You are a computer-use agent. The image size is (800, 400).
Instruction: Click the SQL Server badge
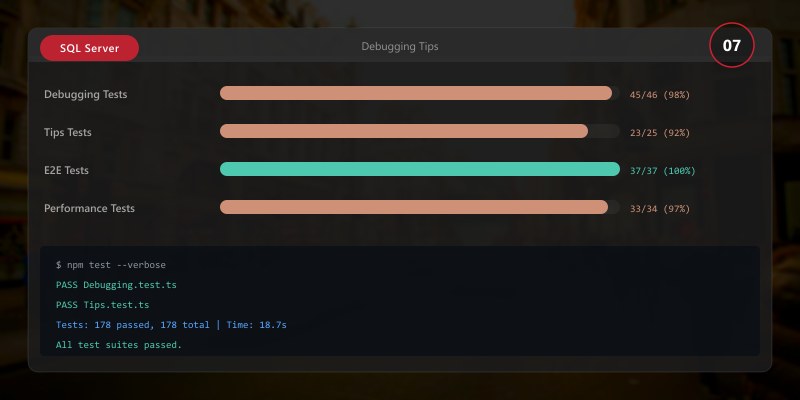[89, 48]
